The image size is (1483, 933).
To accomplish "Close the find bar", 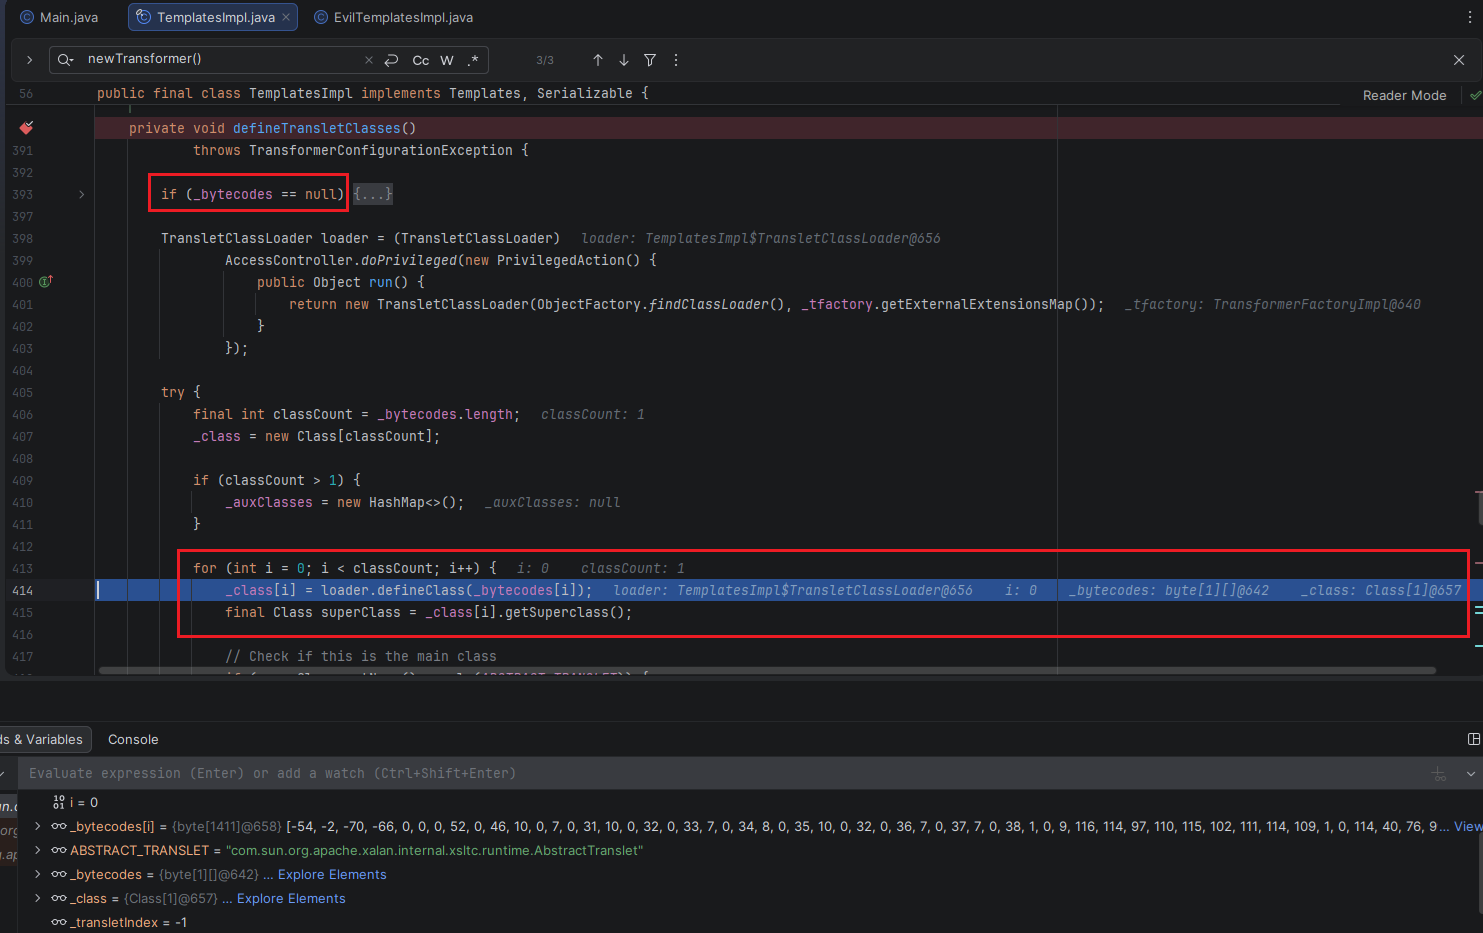I will click(1459, 60).
